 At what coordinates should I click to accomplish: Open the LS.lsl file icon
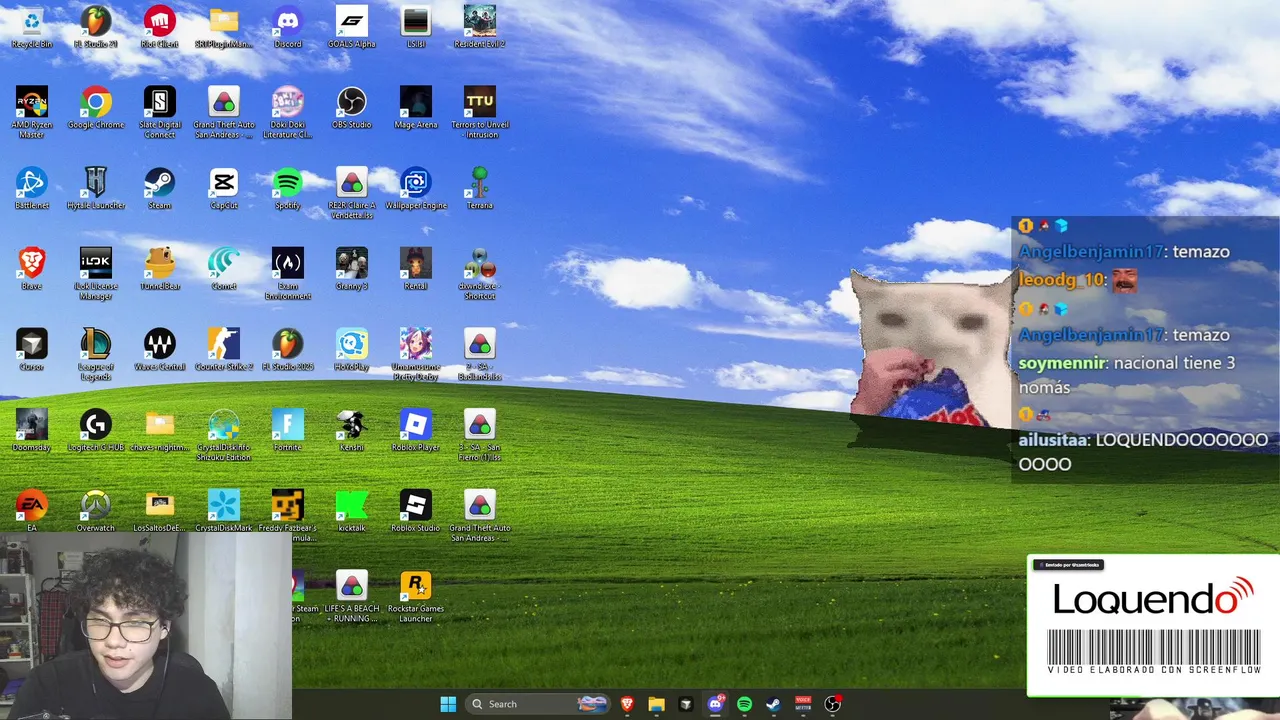pyautogui.click(x=416, y=27)
